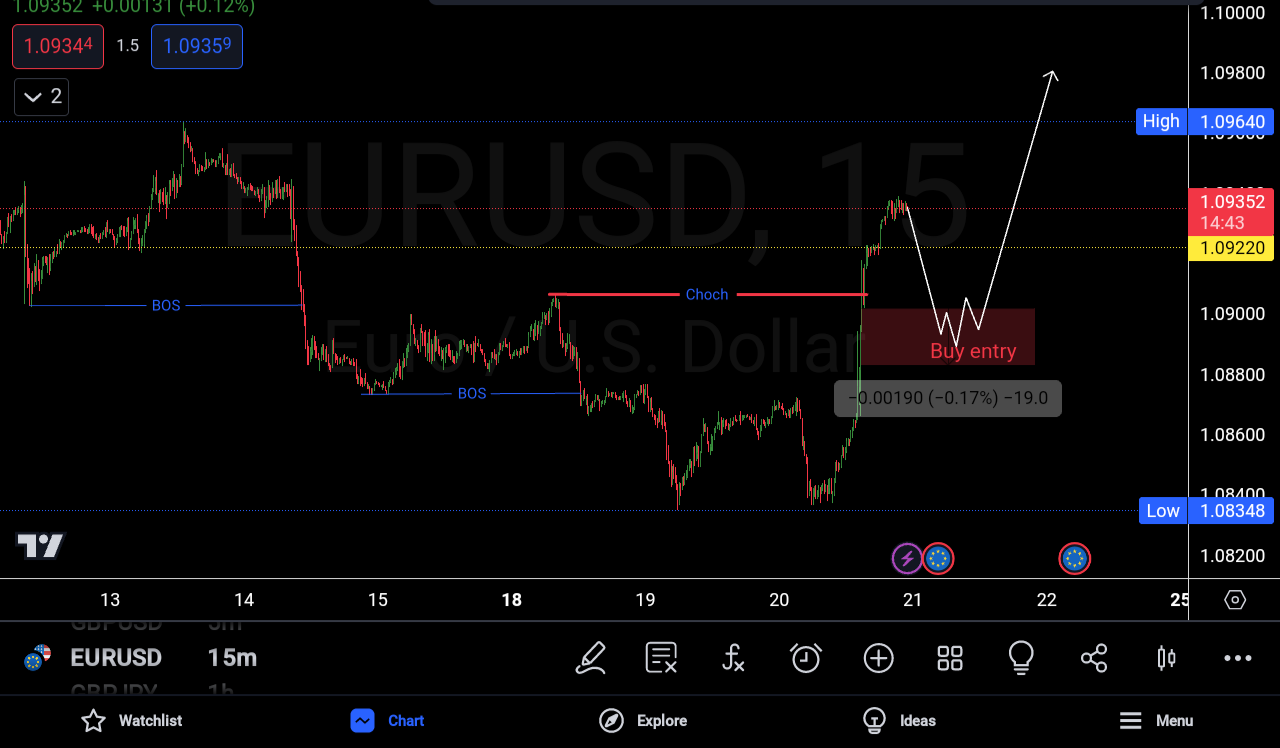Viewport: 1280px width, 748px height.
Task: Open the EURUSD symbol selector
Action: pyautogui.click(x=115, y=658)
